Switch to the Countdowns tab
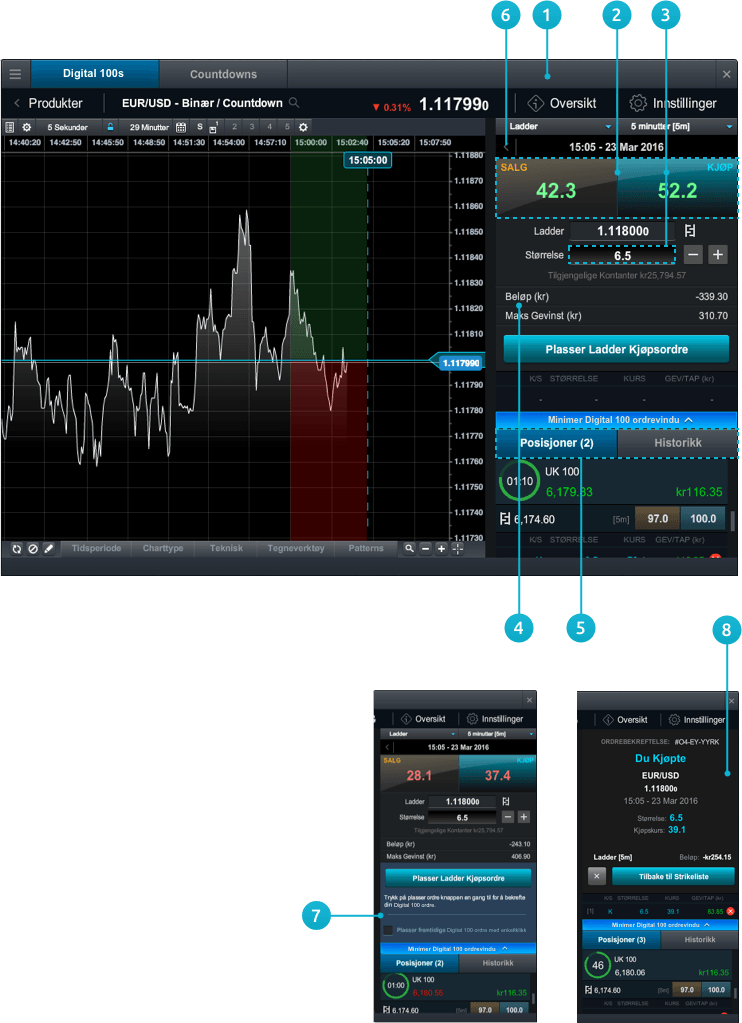 (x=223, y=74)
